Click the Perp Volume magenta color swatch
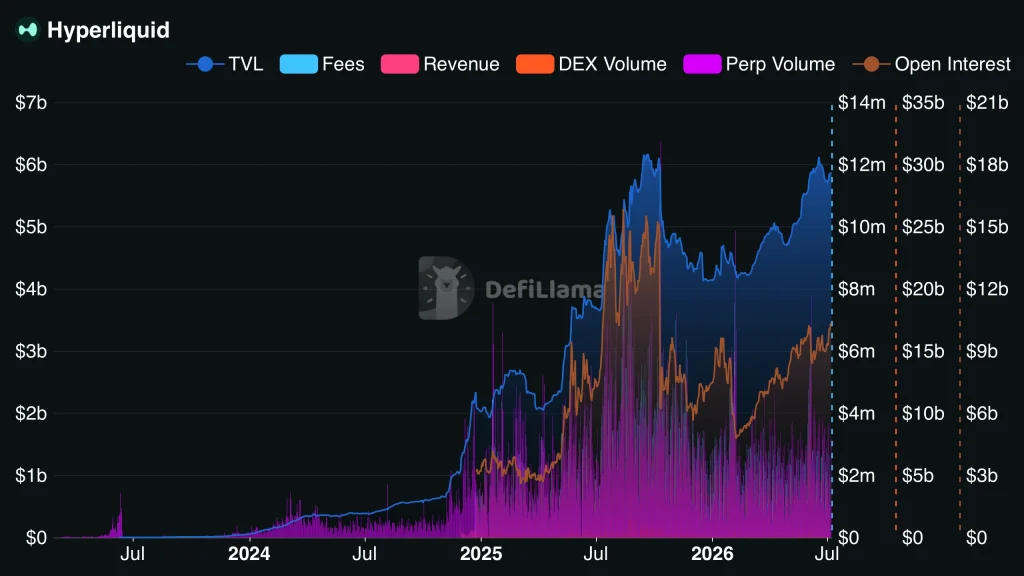 point(702,64)
